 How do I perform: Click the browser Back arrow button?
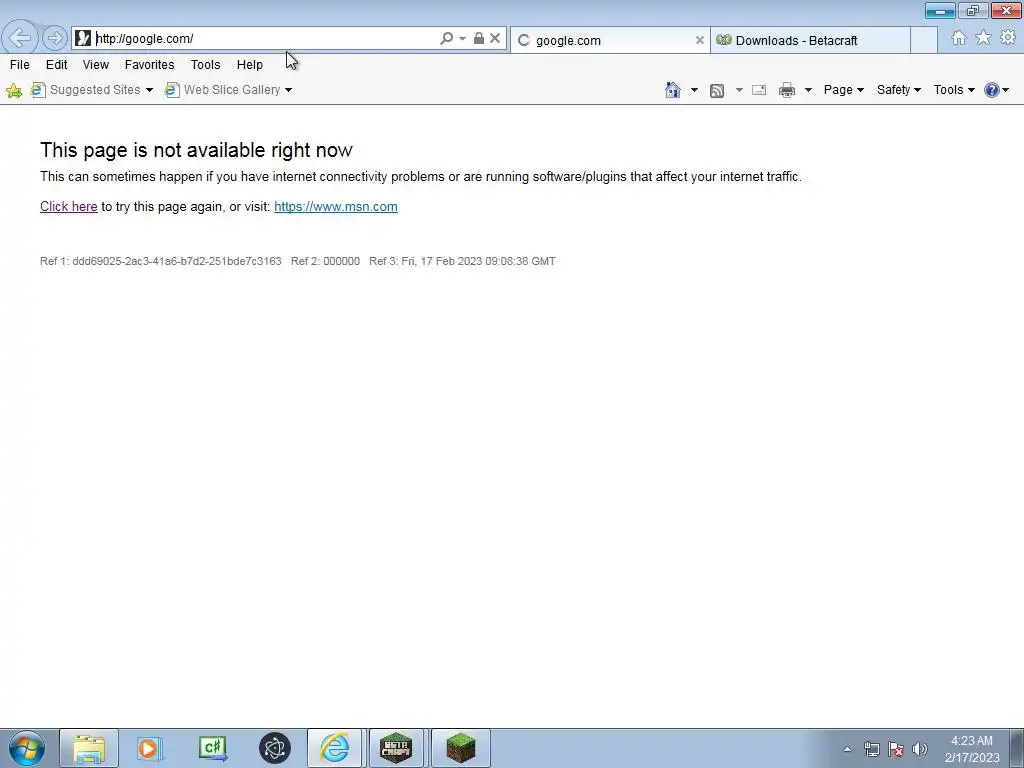coord(20,38)
